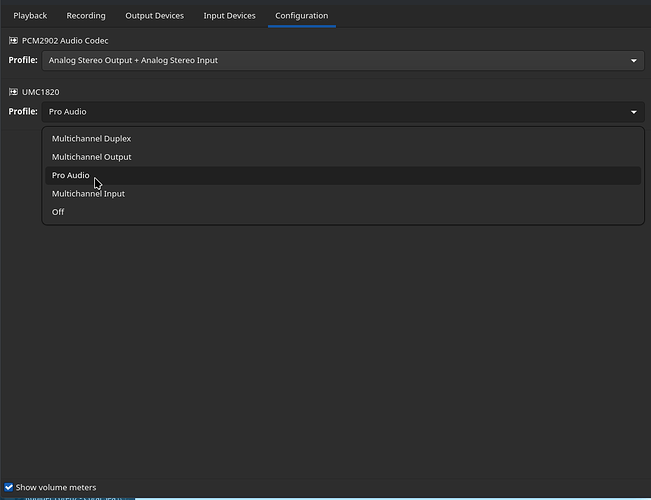The width and height of the screenshot is (651, 500).
Task: Go to the Output Devices tab
Action: [154, 16]
